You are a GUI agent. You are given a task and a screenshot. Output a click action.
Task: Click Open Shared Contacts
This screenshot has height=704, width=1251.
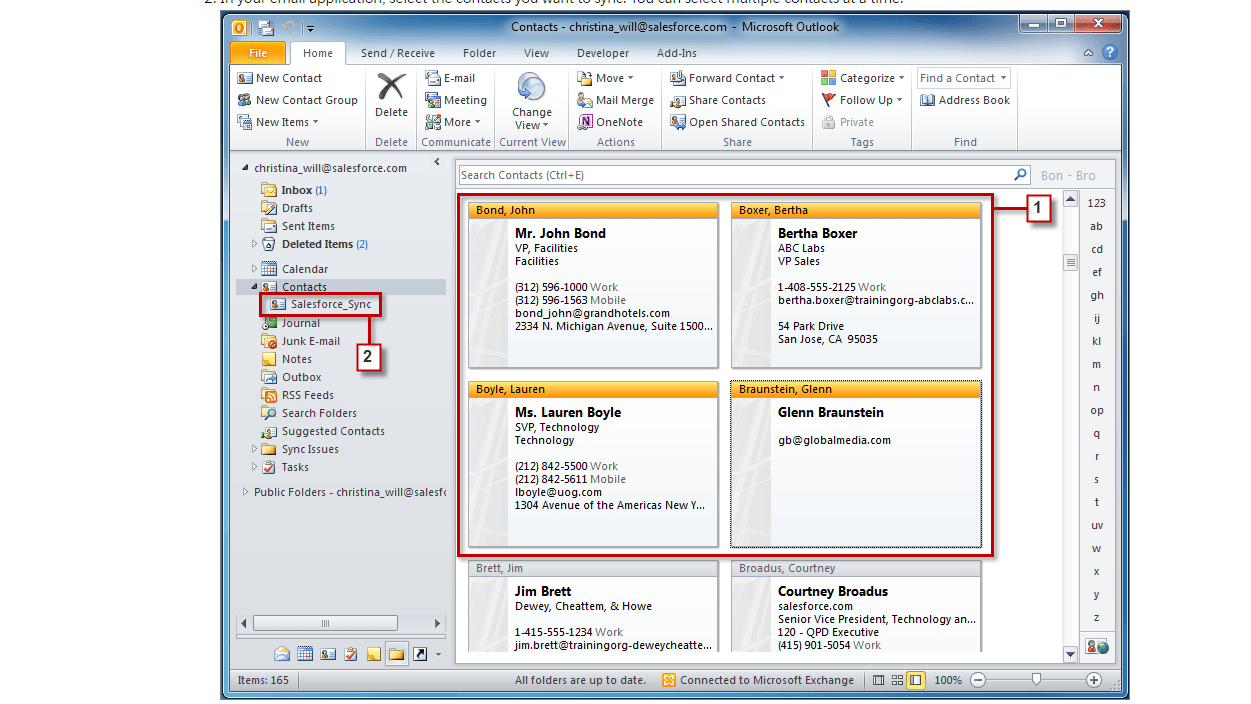737,122
